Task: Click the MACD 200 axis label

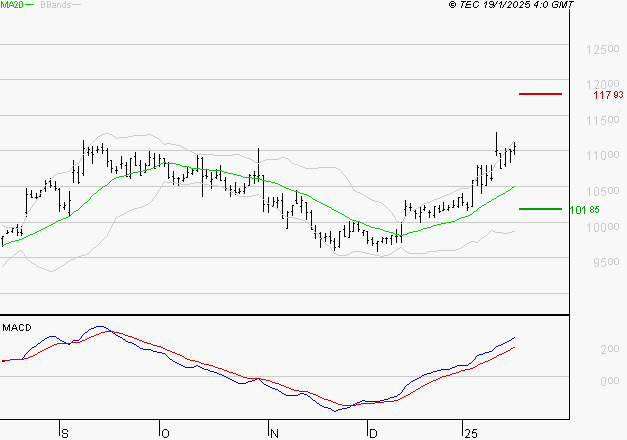Action: (610, 349)
